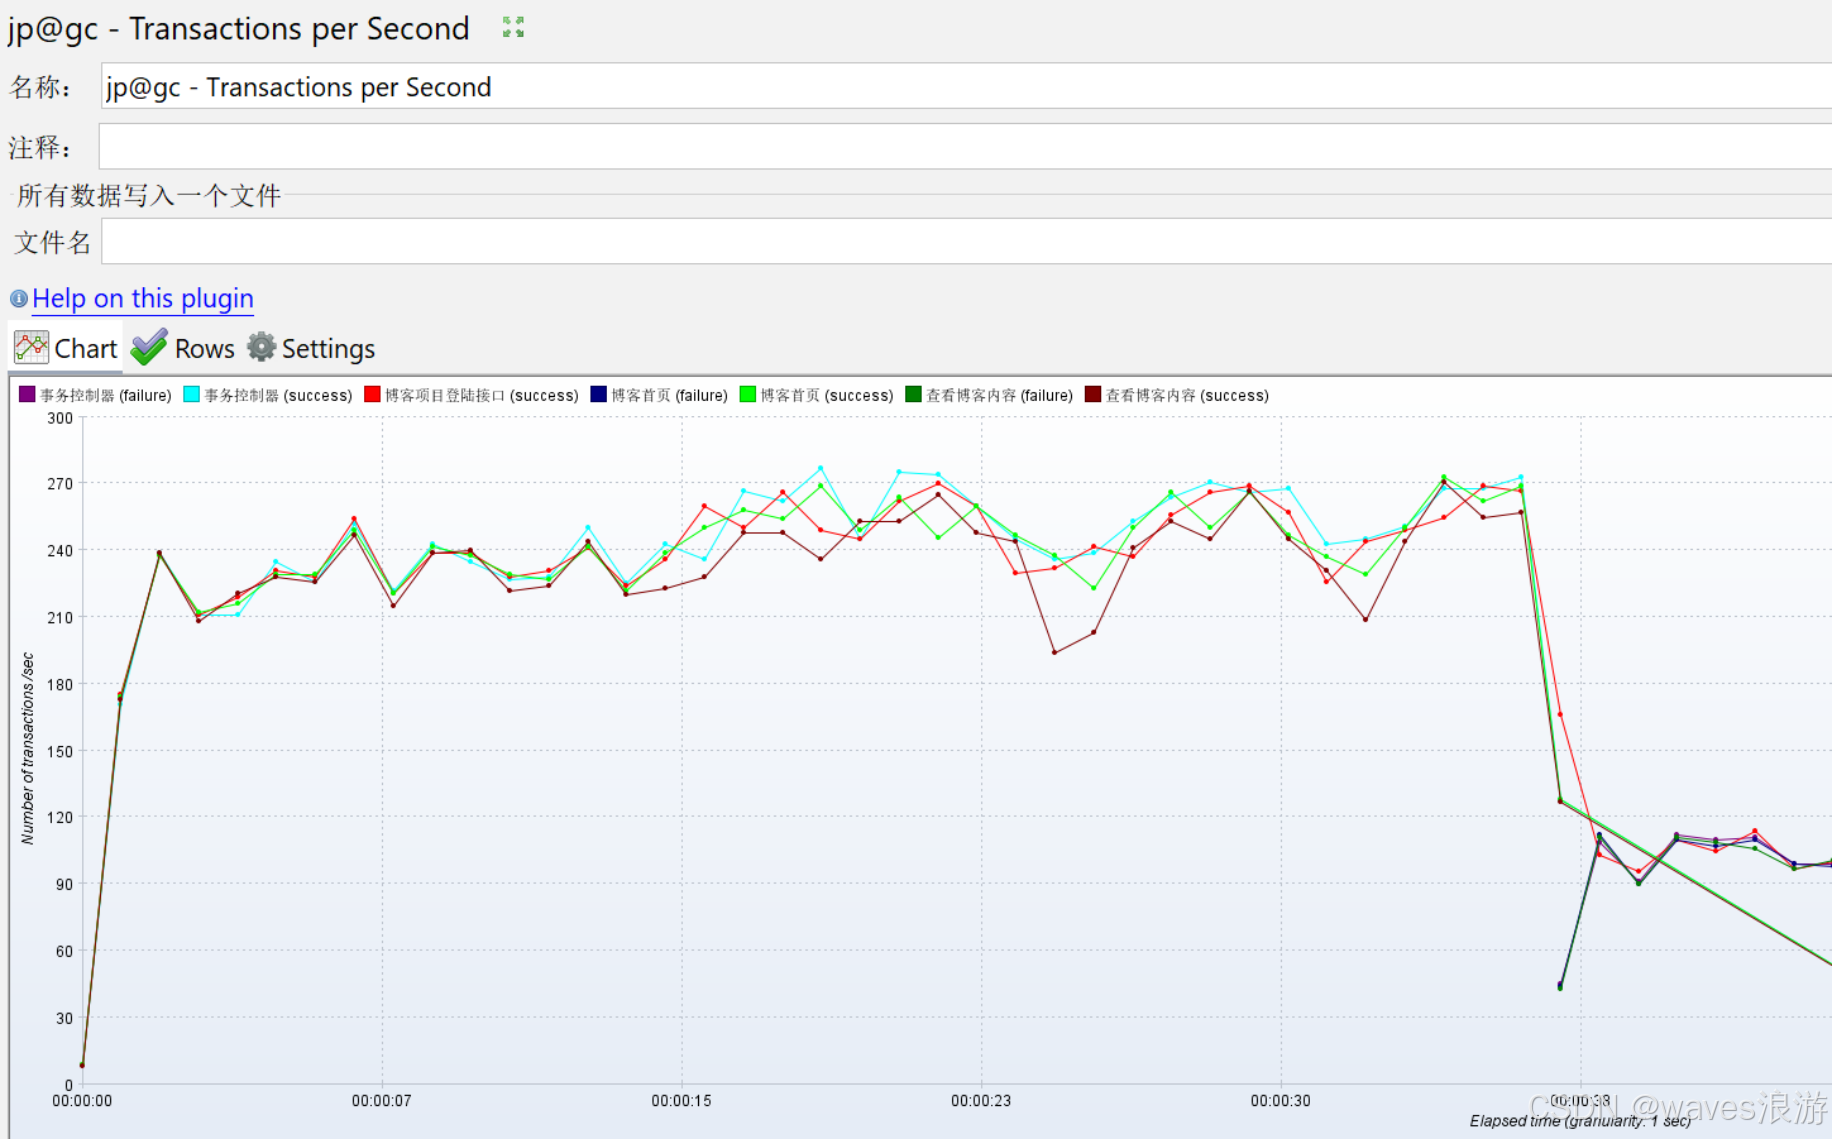Focus the 注释 comments input field
This screenshot has height=1140, width=1832.
click(x=966, y=146)
